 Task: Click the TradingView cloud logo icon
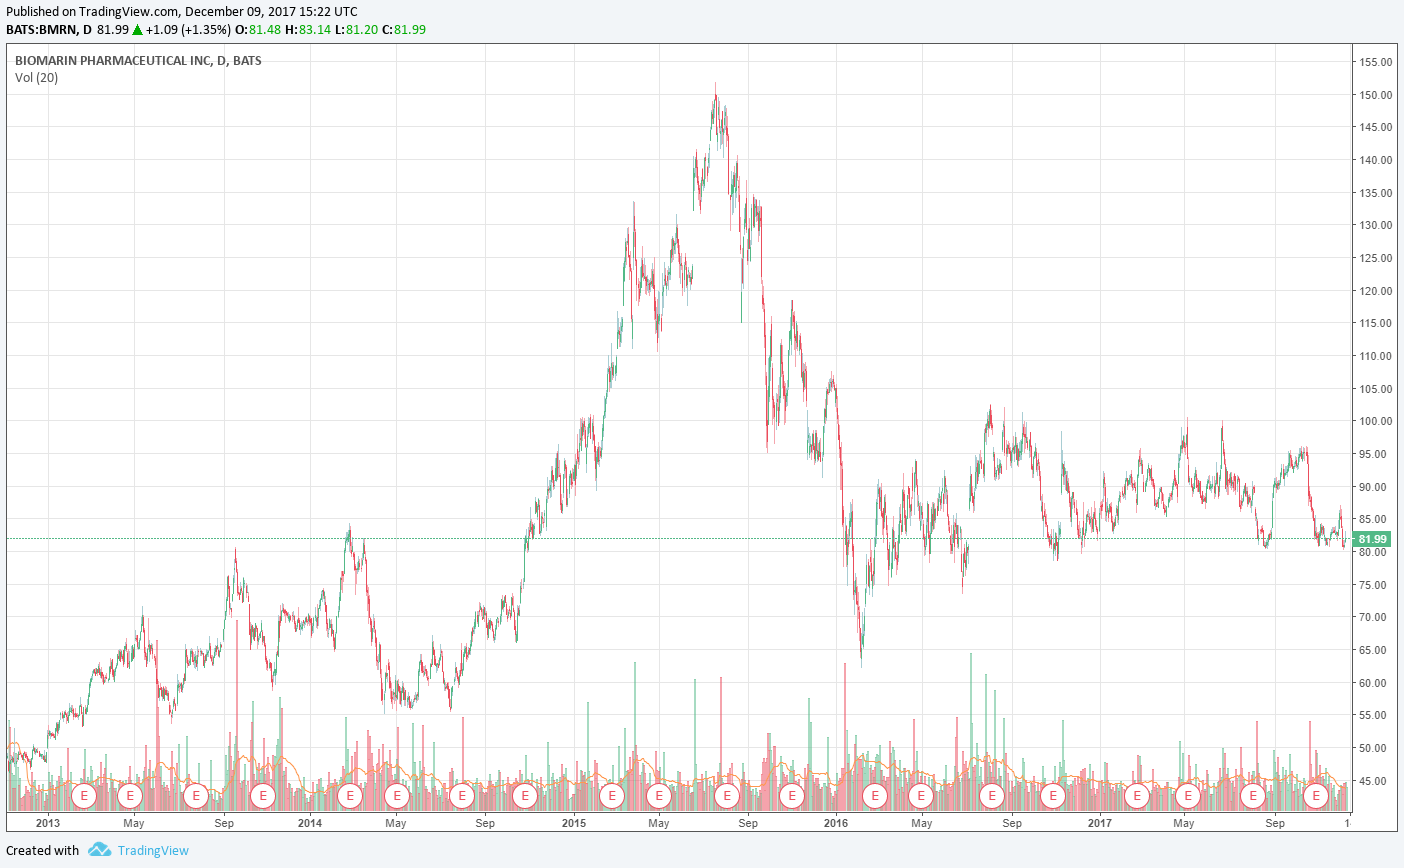click(99, 850)
